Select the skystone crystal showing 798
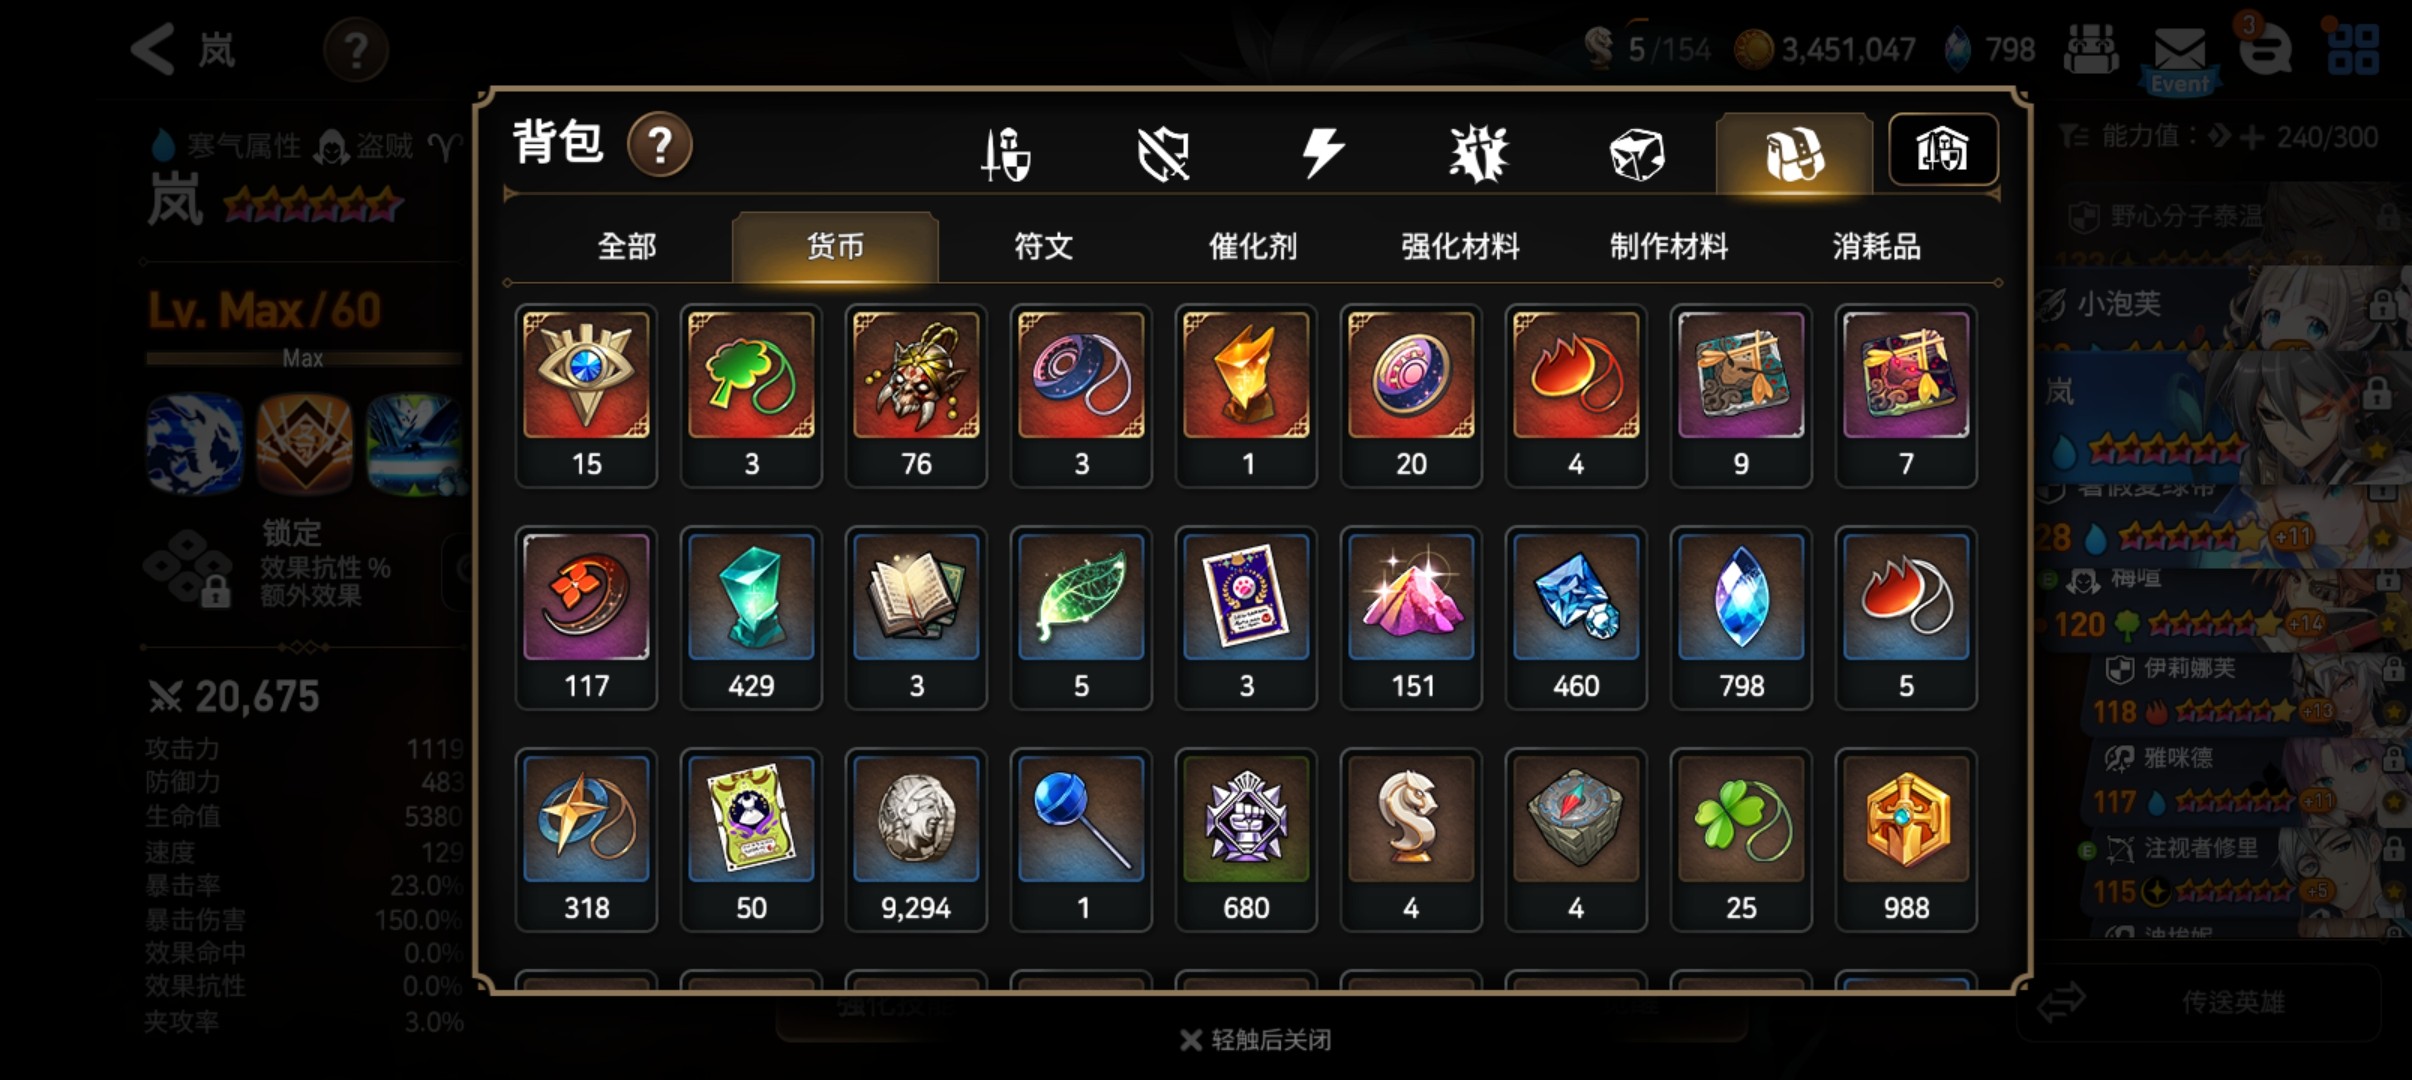 tap(1741, 618)
